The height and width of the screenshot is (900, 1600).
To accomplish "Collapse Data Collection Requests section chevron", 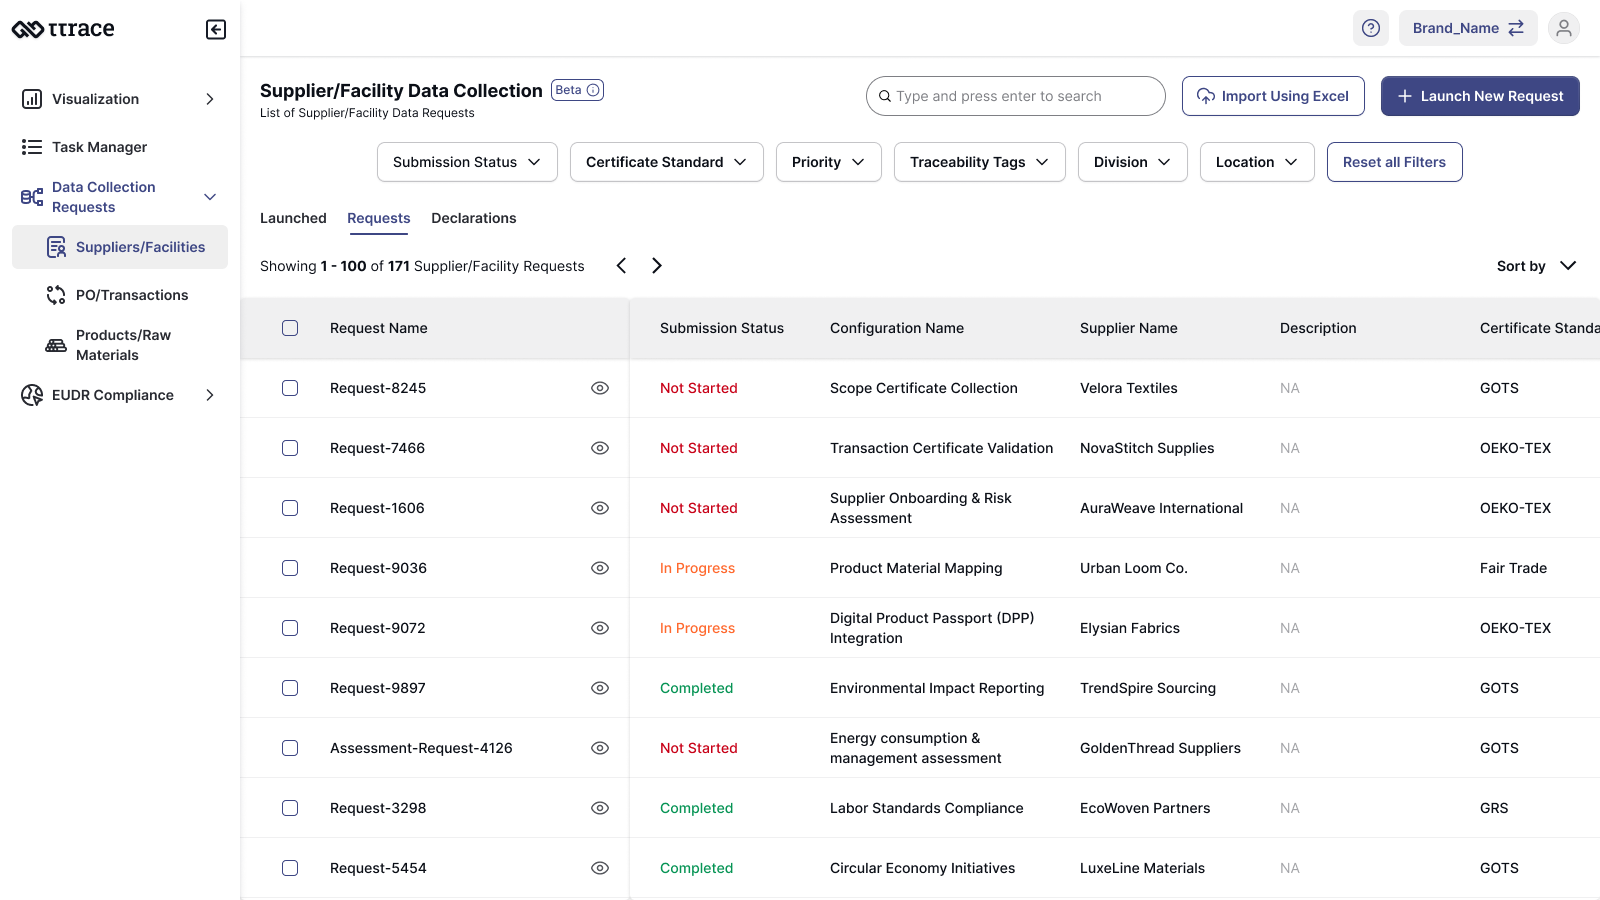I will [210, 197].
